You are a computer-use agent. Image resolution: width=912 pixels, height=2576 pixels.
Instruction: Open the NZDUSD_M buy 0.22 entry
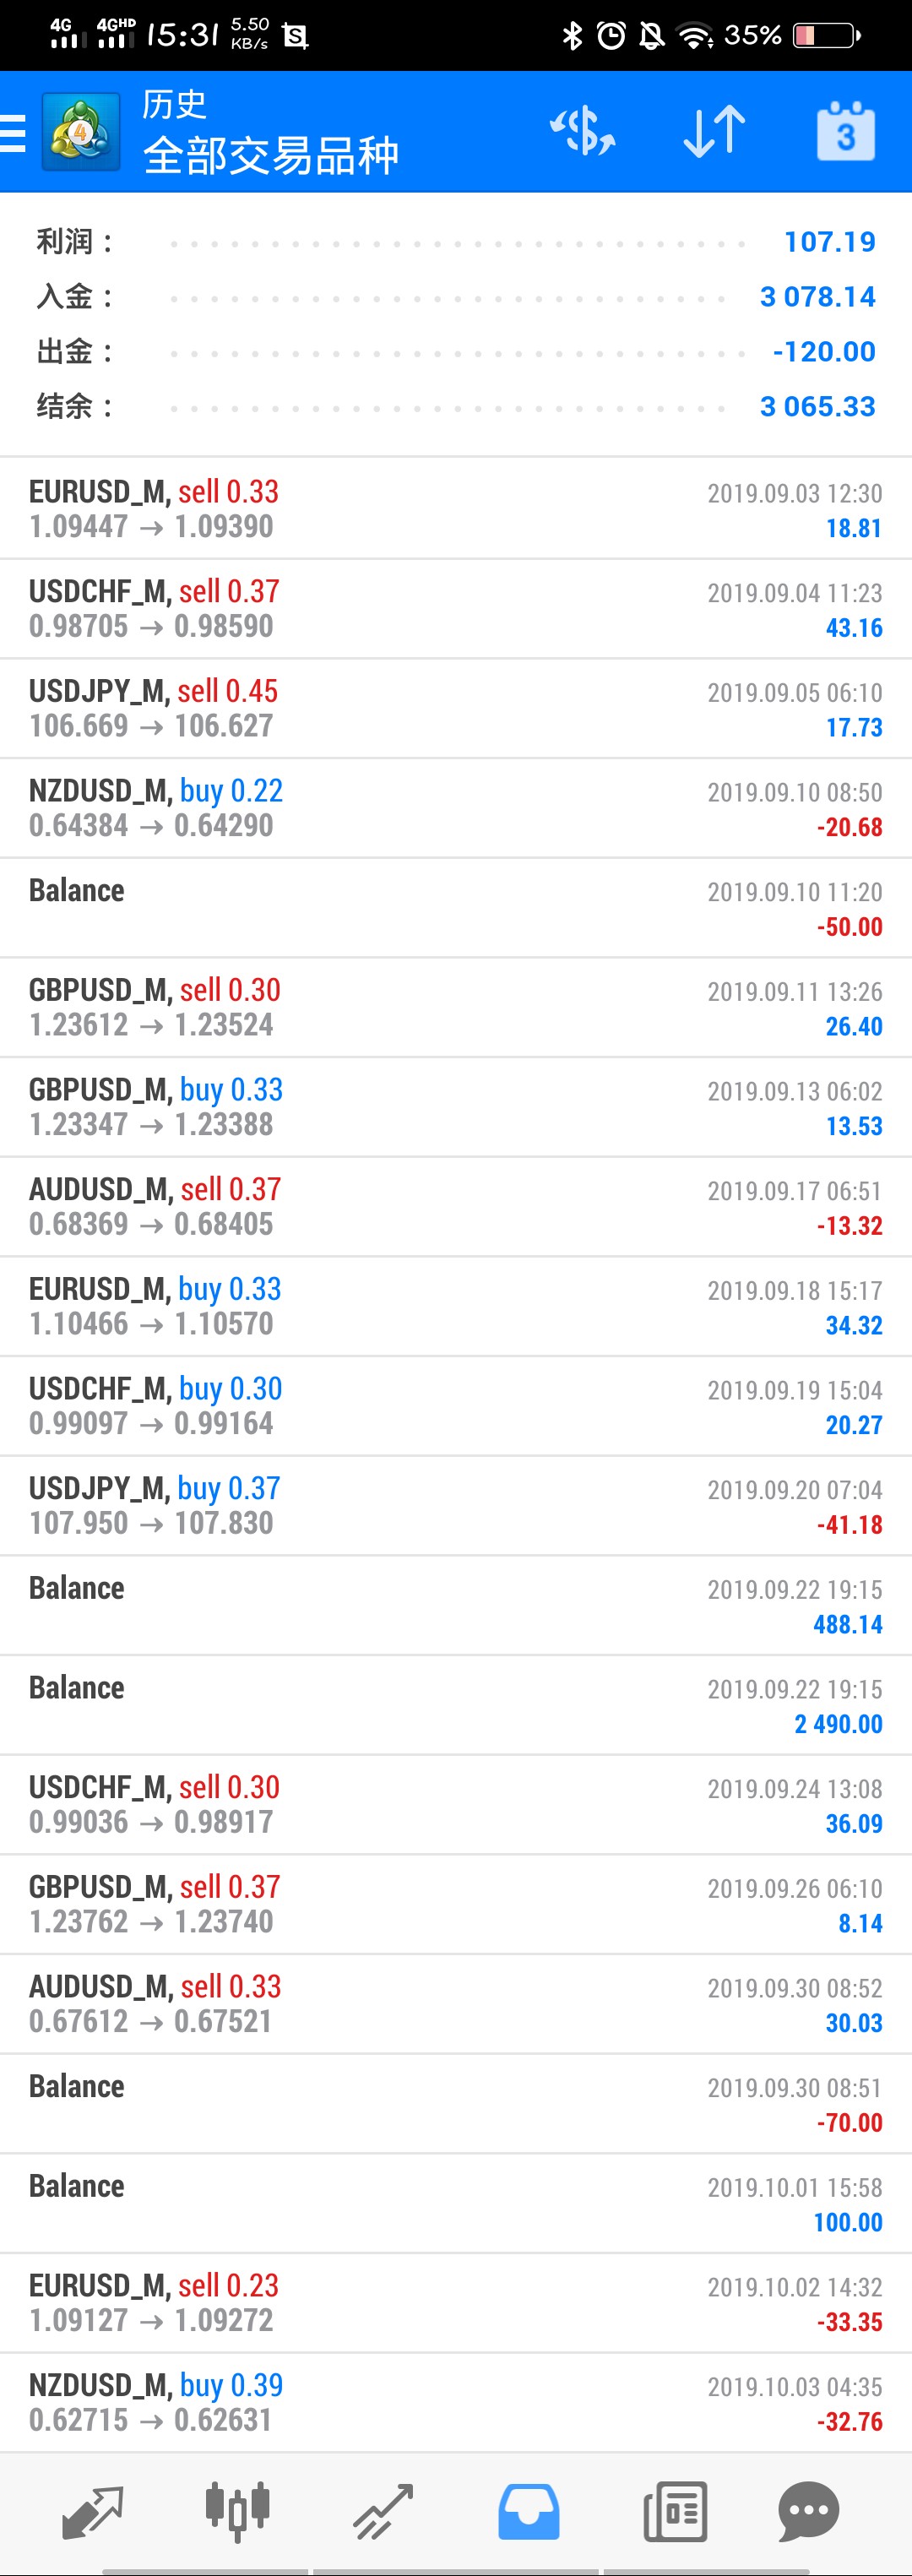click(456, 808)
